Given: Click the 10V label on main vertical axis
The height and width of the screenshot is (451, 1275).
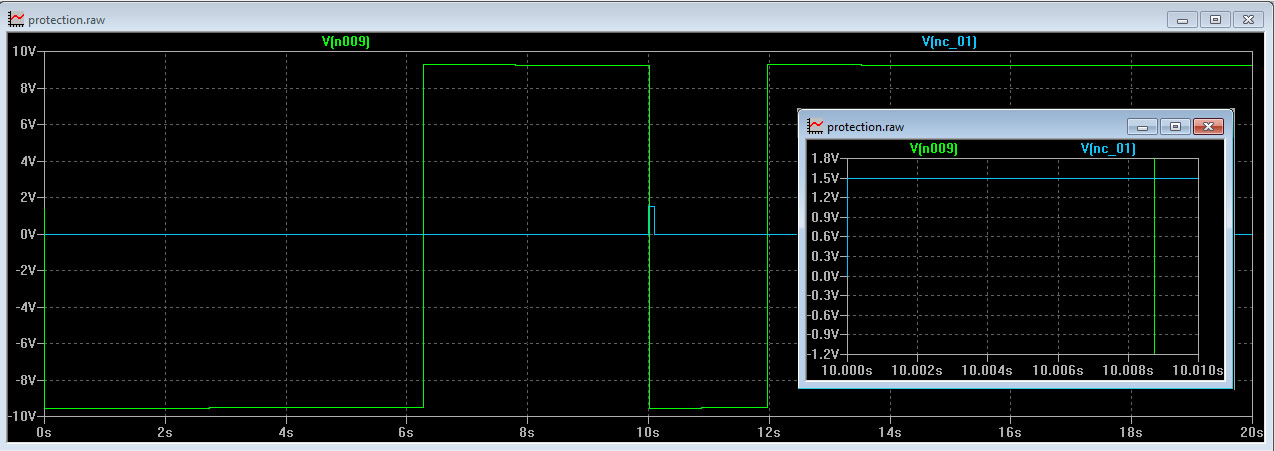Looking at the screenshot, I should click(24, 51).
